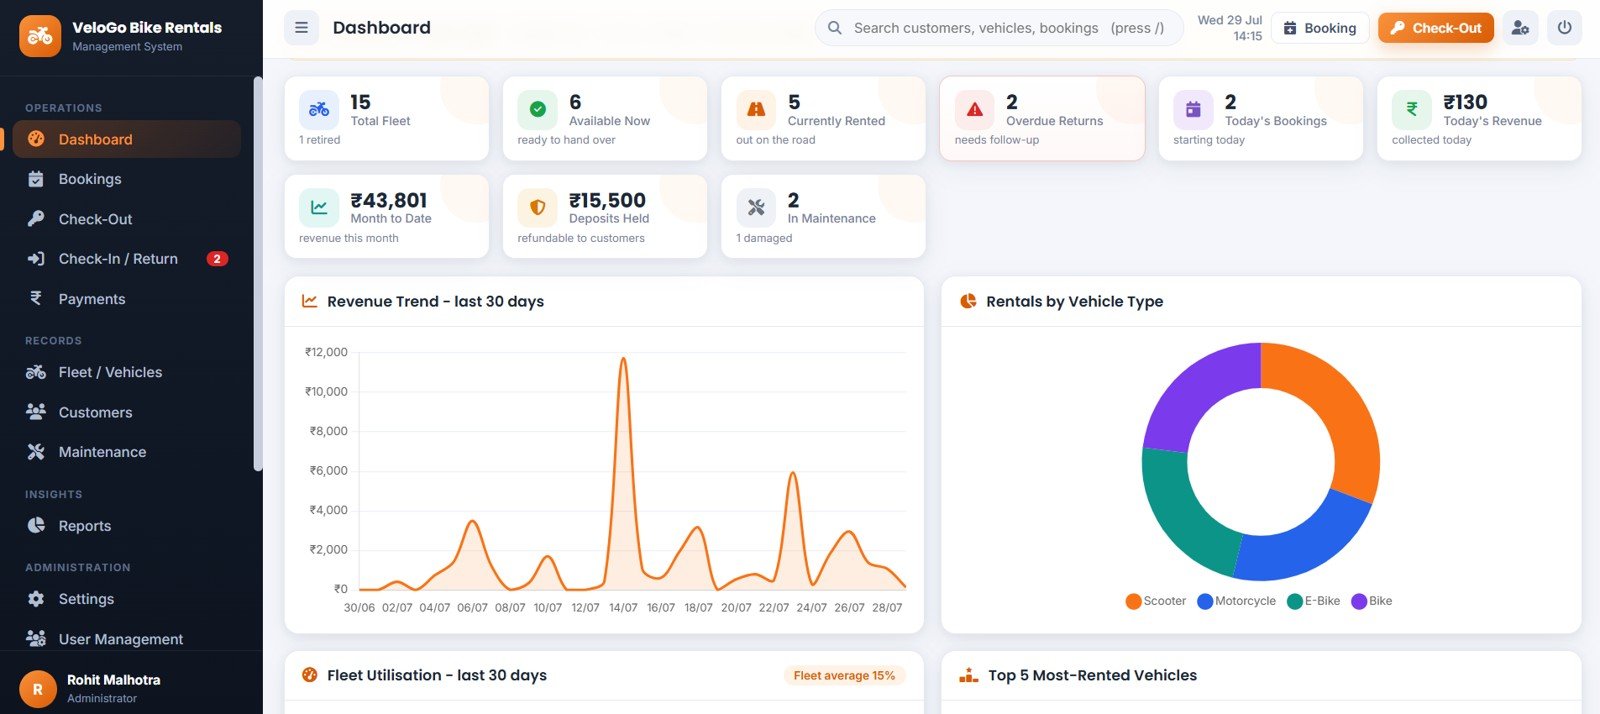
Task: Go to Bookings in the sidebar
Action: tap(127, 179)
